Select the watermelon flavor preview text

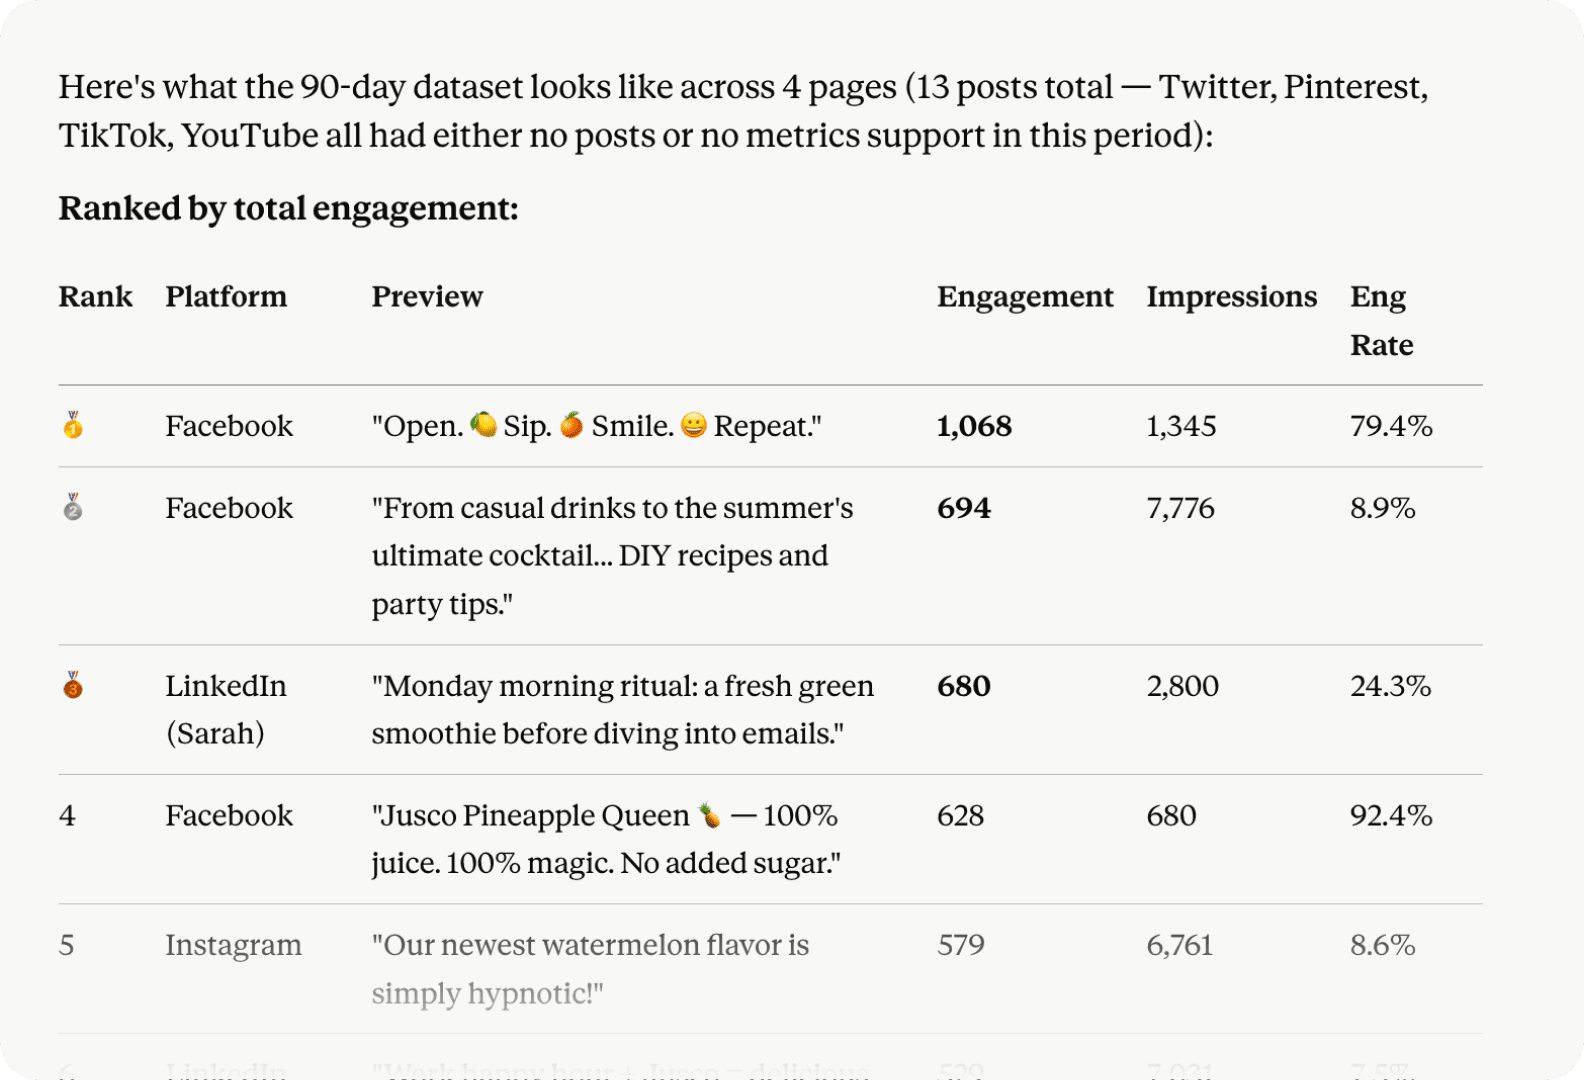tap(590, 969)
